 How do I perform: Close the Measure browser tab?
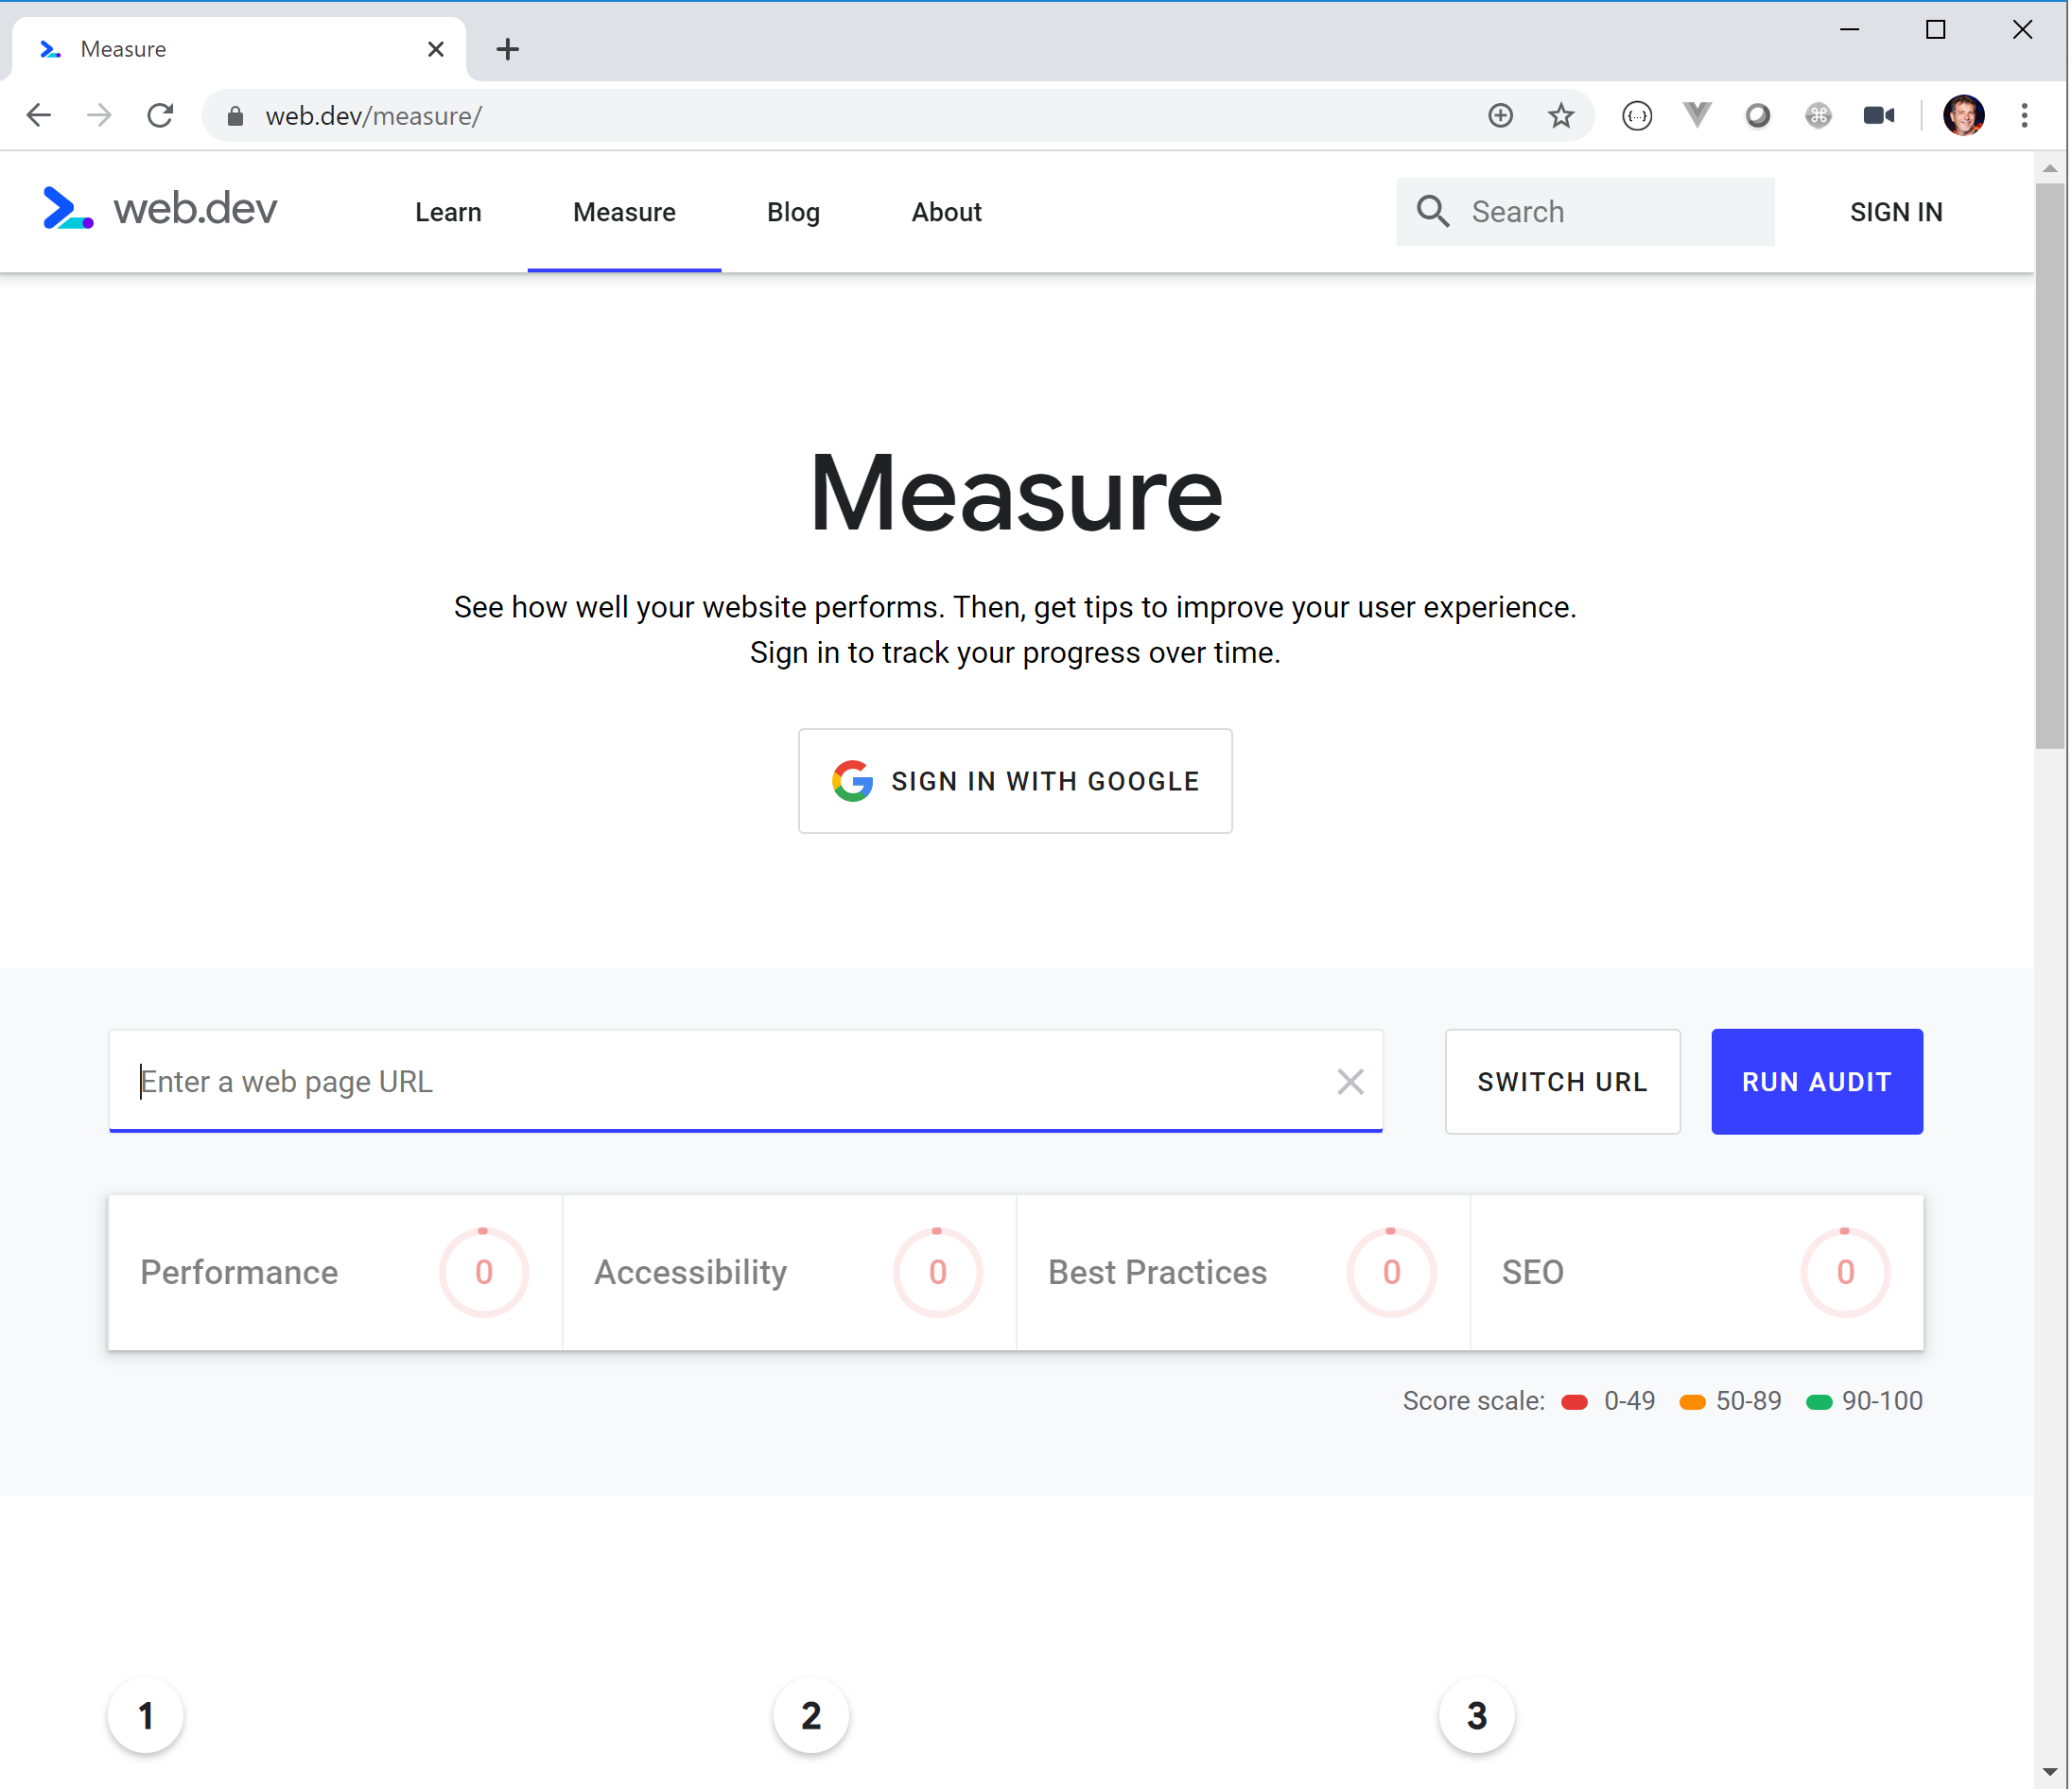[x=435, y=49]
